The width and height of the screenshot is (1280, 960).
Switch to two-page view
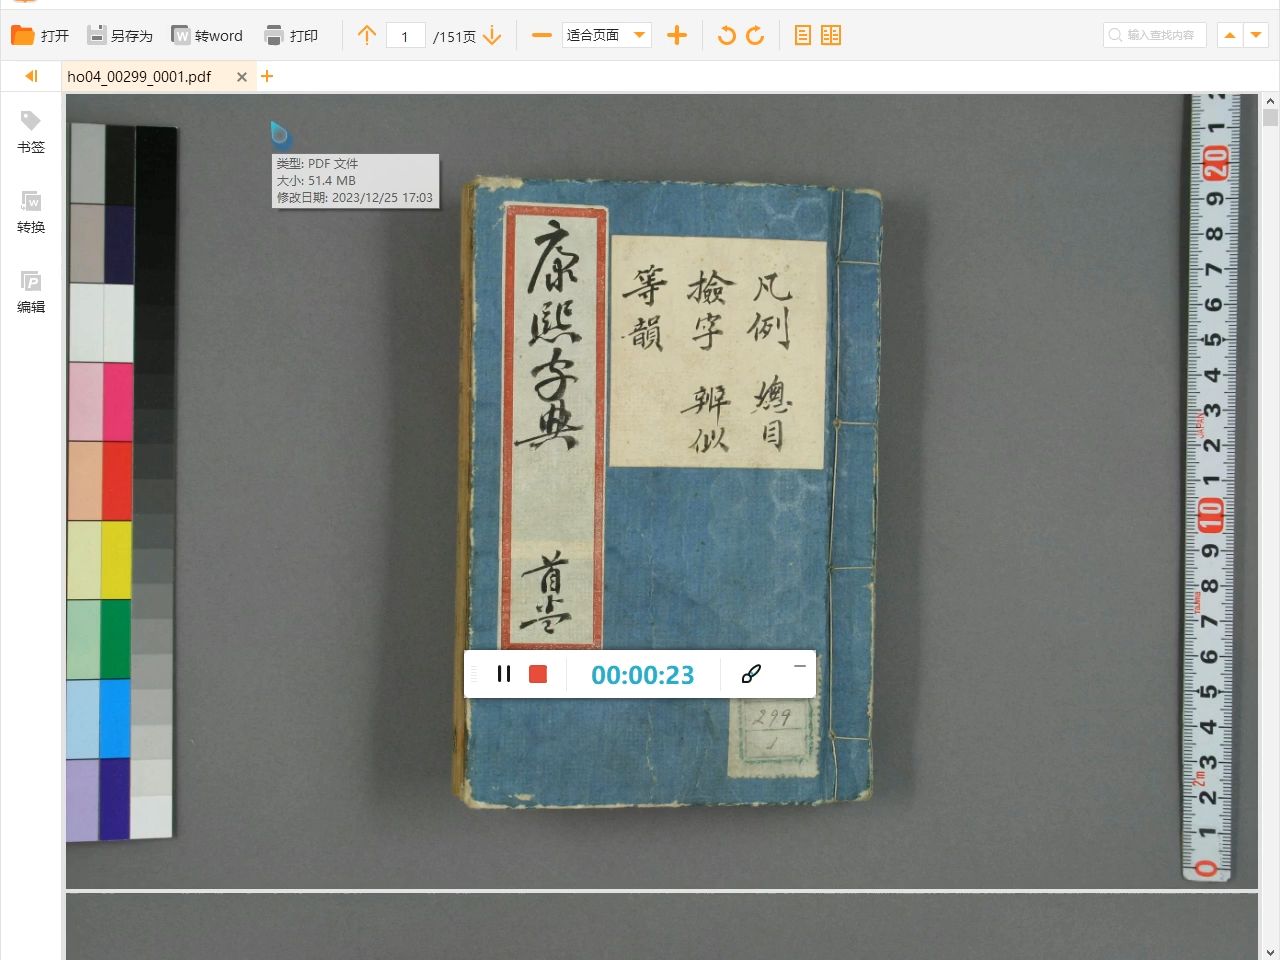coord(831,36)
